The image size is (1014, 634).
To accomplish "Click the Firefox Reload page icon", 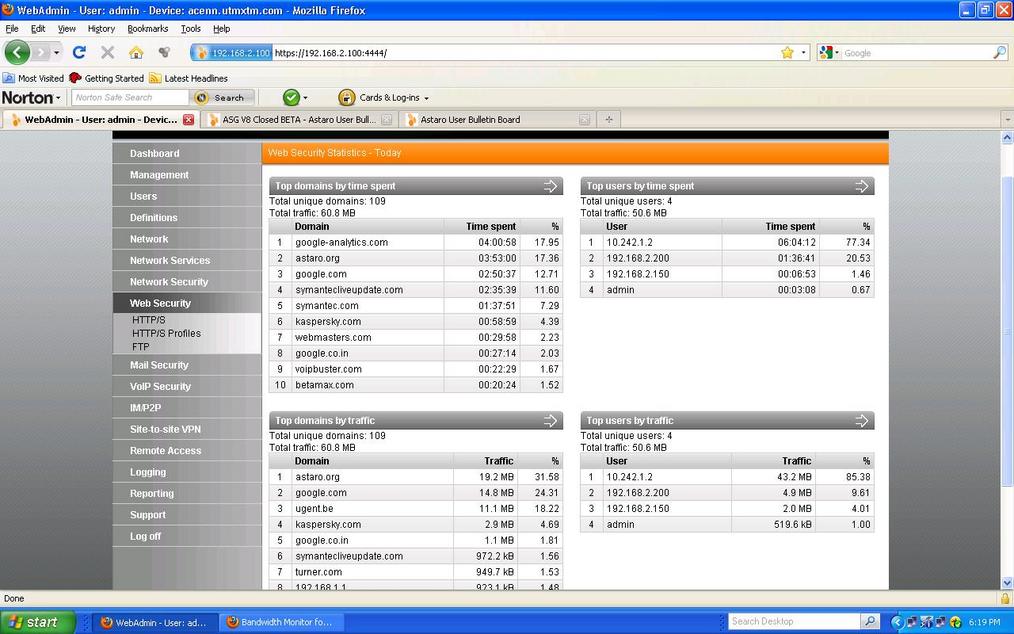I will (x=79, y=52).
